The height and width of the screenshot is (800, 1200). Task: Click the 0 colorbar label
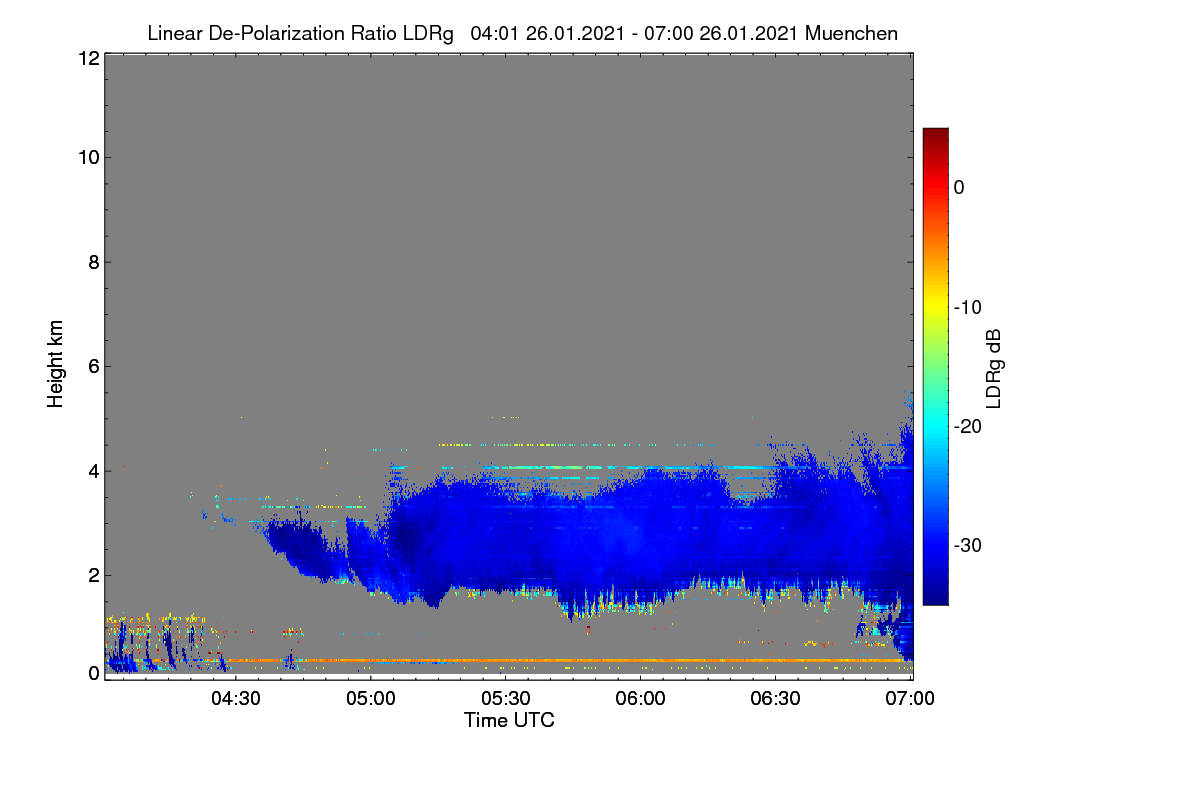[x=960, y=188]
